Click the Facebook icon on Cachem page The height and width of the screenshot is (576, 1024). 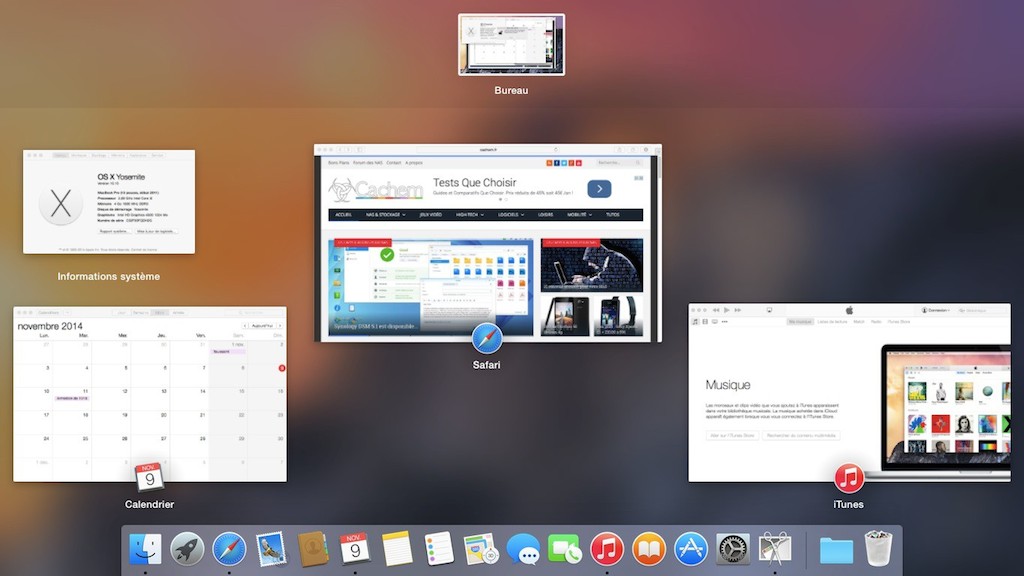[x=556, y=163]
